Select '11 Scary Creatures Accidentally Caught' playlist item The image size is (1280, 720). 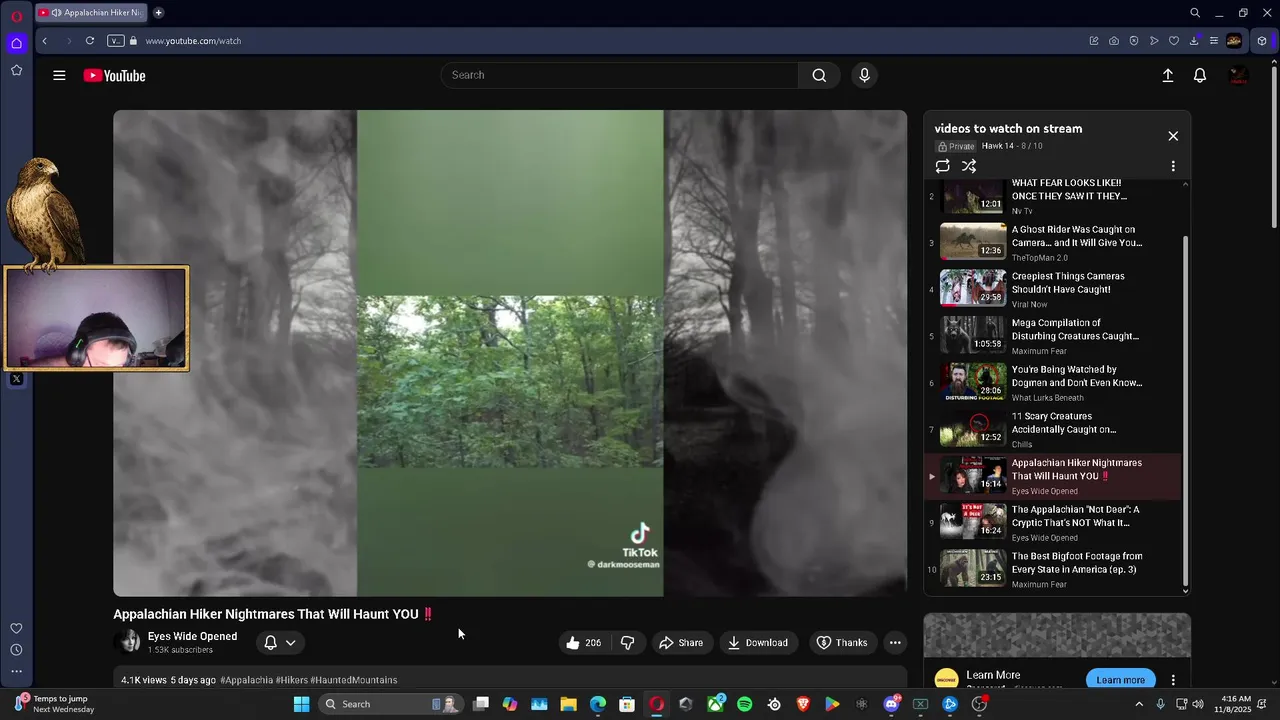point(1054,429)
